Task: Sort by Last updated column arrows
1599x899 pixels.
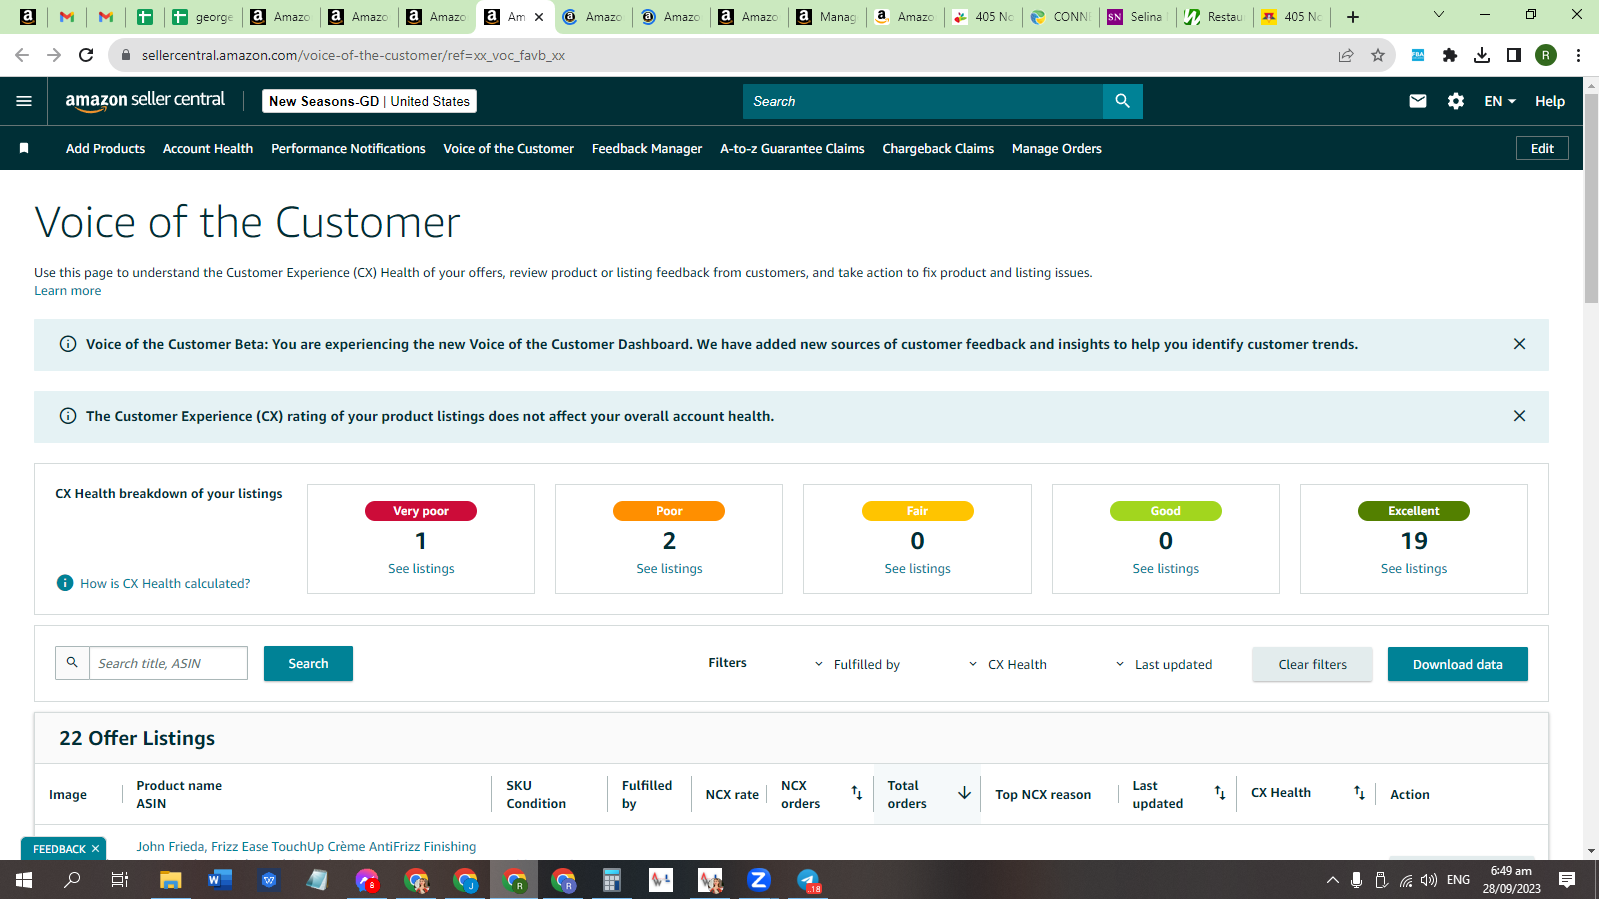Action: click(x=1220, y=793)
